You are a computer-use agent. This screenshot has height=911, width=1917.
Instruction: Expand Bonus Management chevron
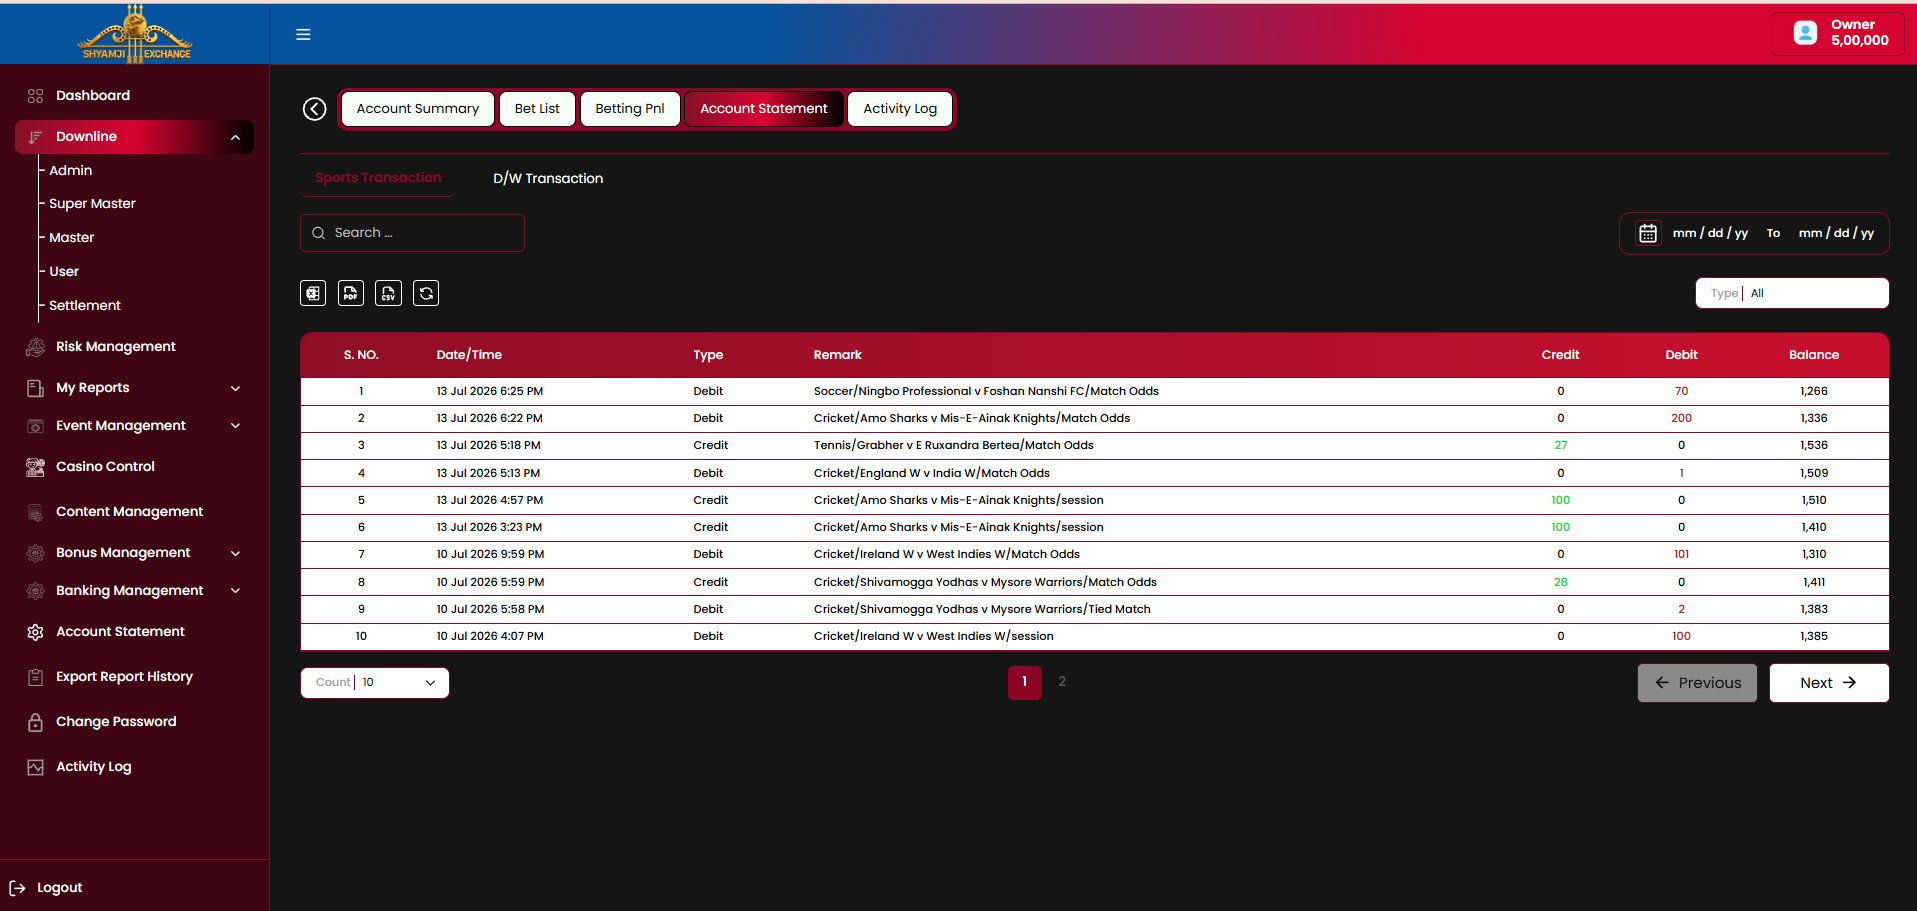point(235,553)
